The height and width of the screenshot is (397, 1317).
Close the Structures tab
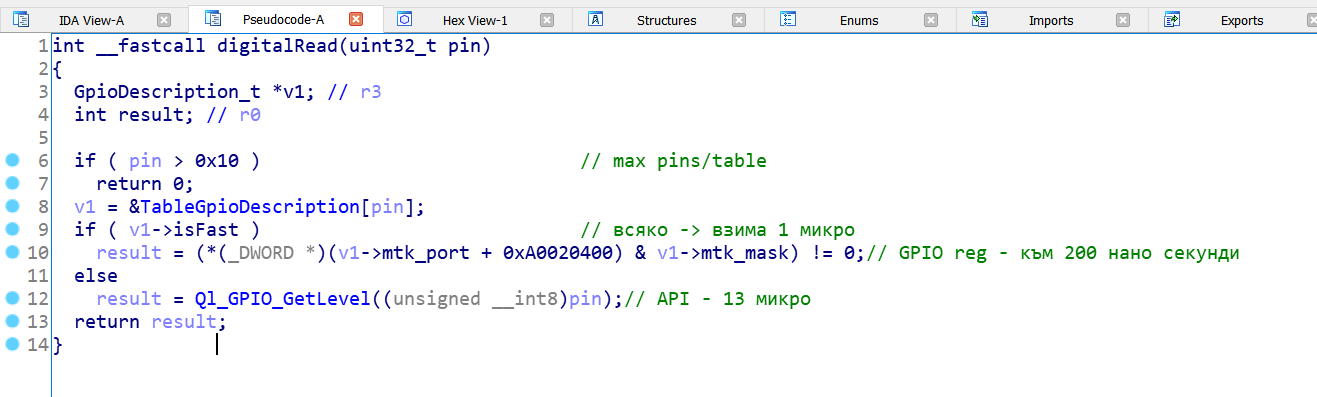[739, 20]
